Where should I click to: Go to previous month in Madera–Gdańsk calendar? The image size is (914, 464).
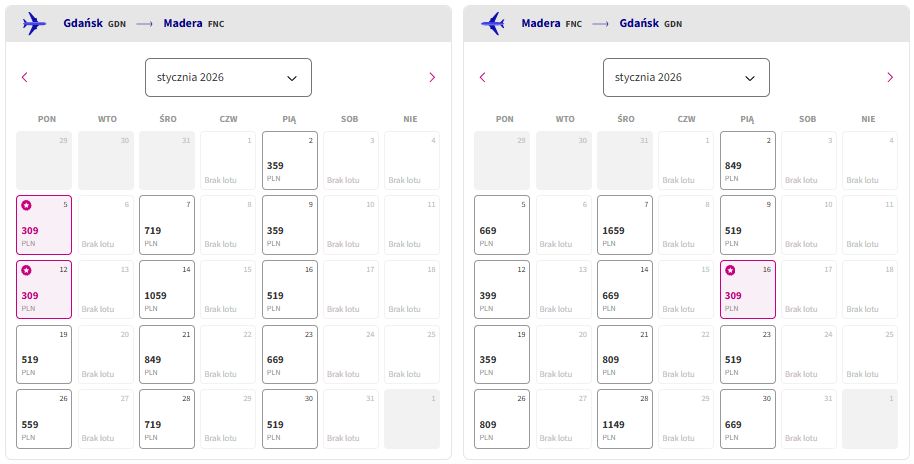pos(483,77)
